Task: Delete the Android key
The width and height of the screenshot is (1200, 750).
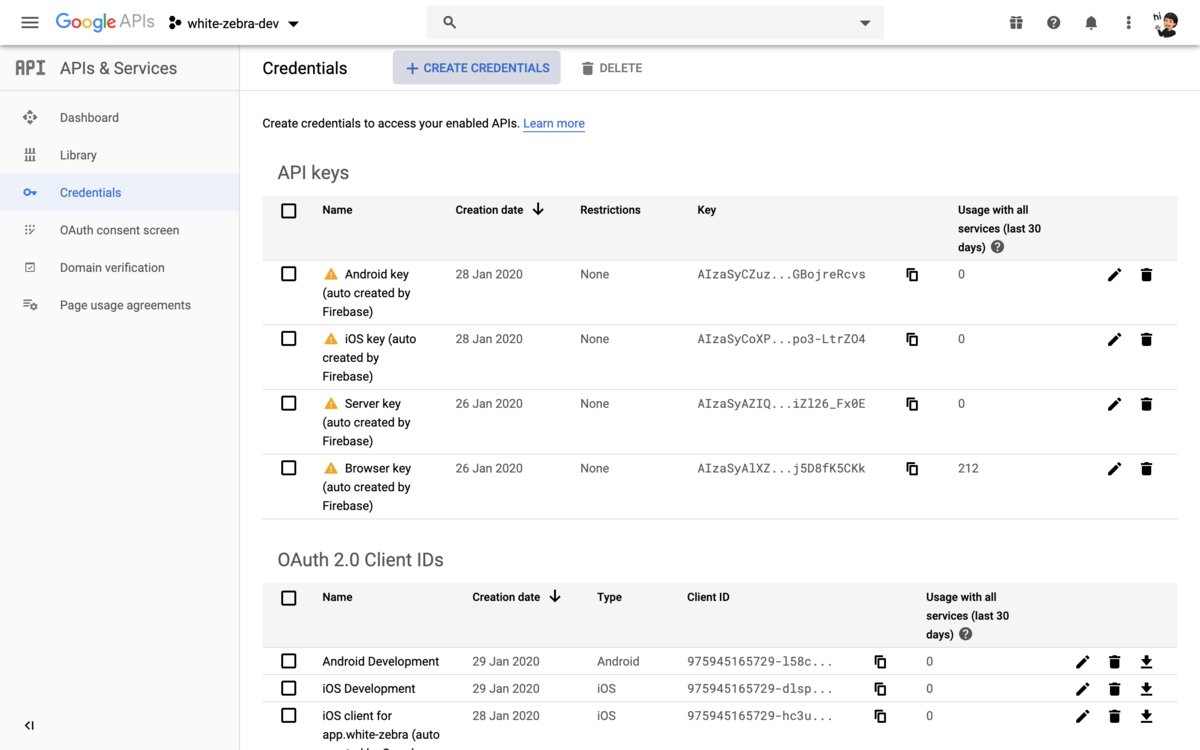Action: point(1146,274)
